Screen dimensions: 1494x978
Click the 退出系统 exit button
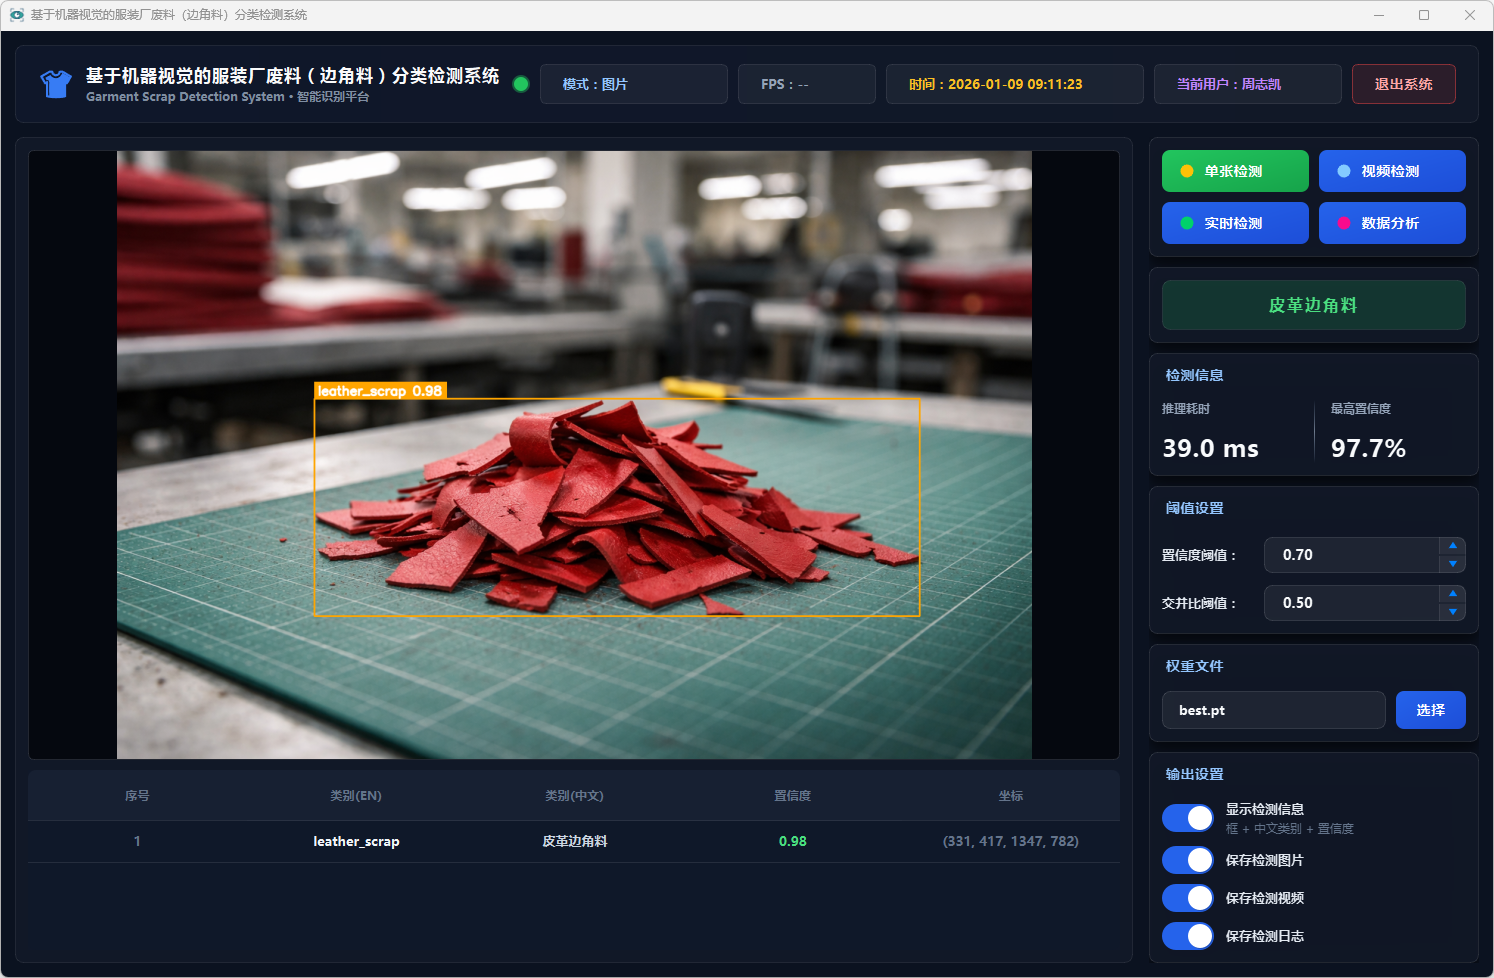click(x=1403, y=84)
